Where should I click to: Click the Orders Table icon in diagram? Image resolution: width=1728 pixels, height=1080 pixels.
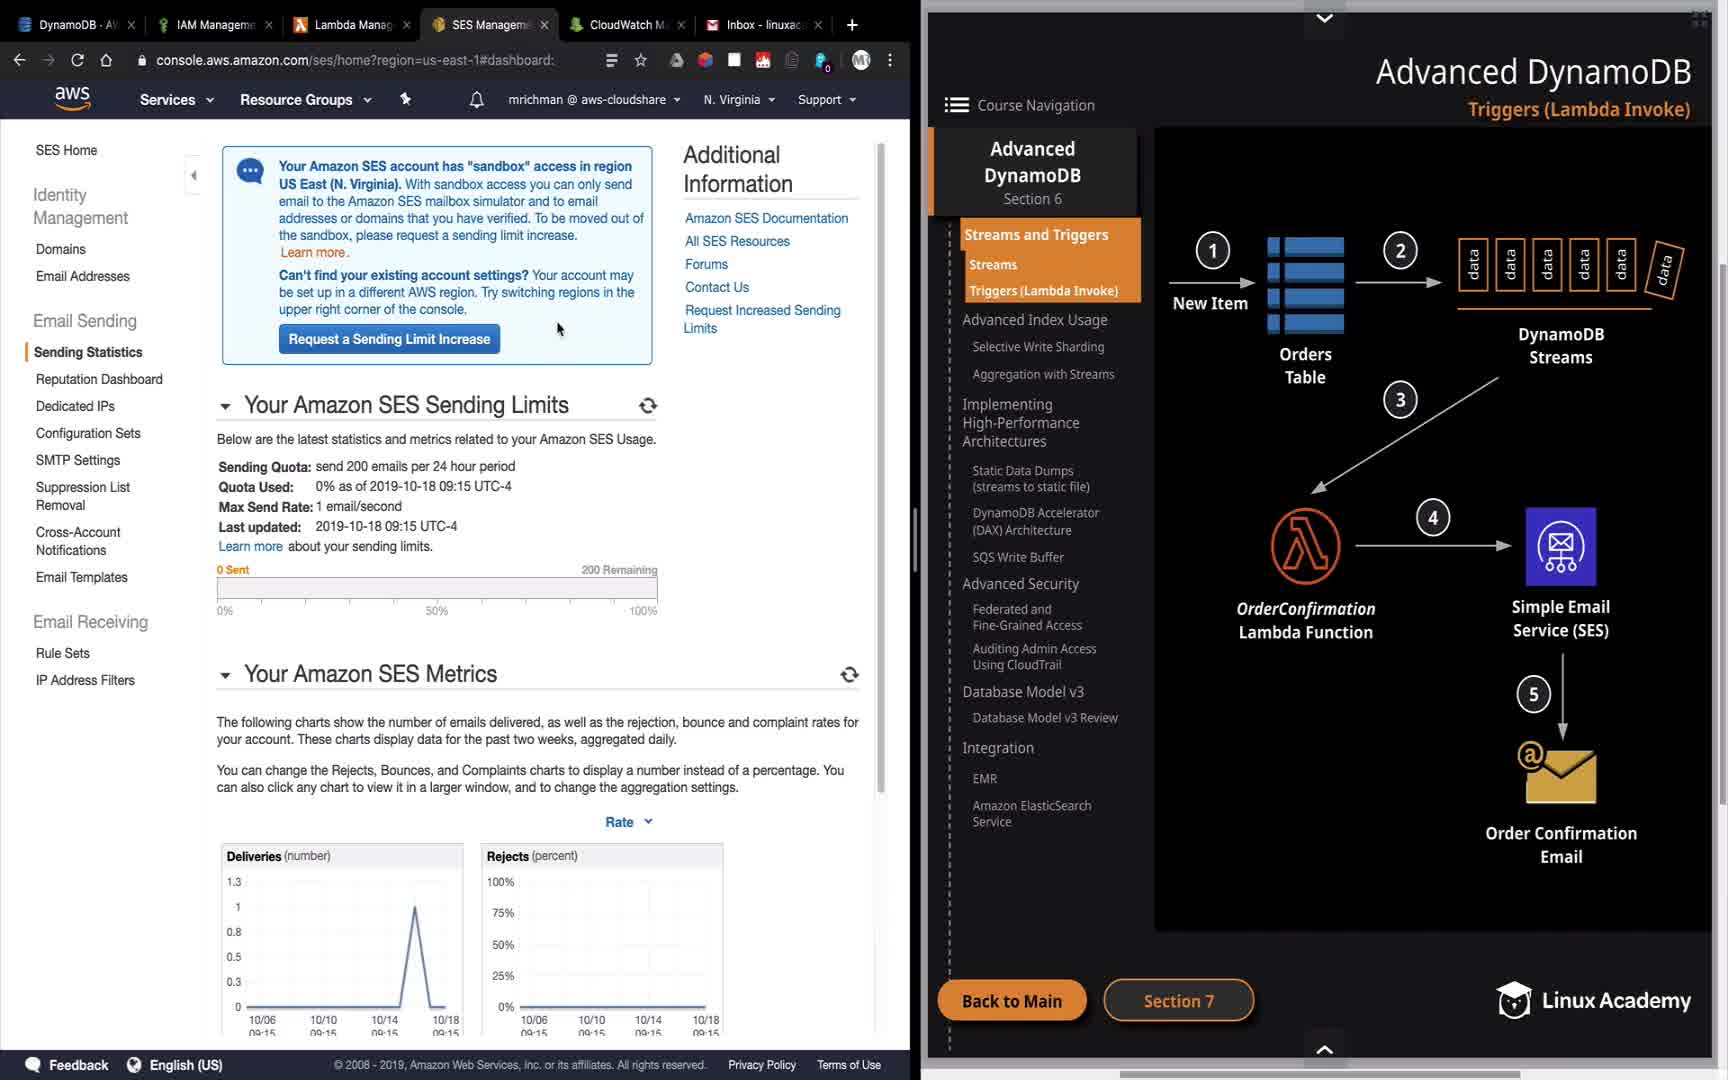pyautogui.click(x=1305, y=284)
